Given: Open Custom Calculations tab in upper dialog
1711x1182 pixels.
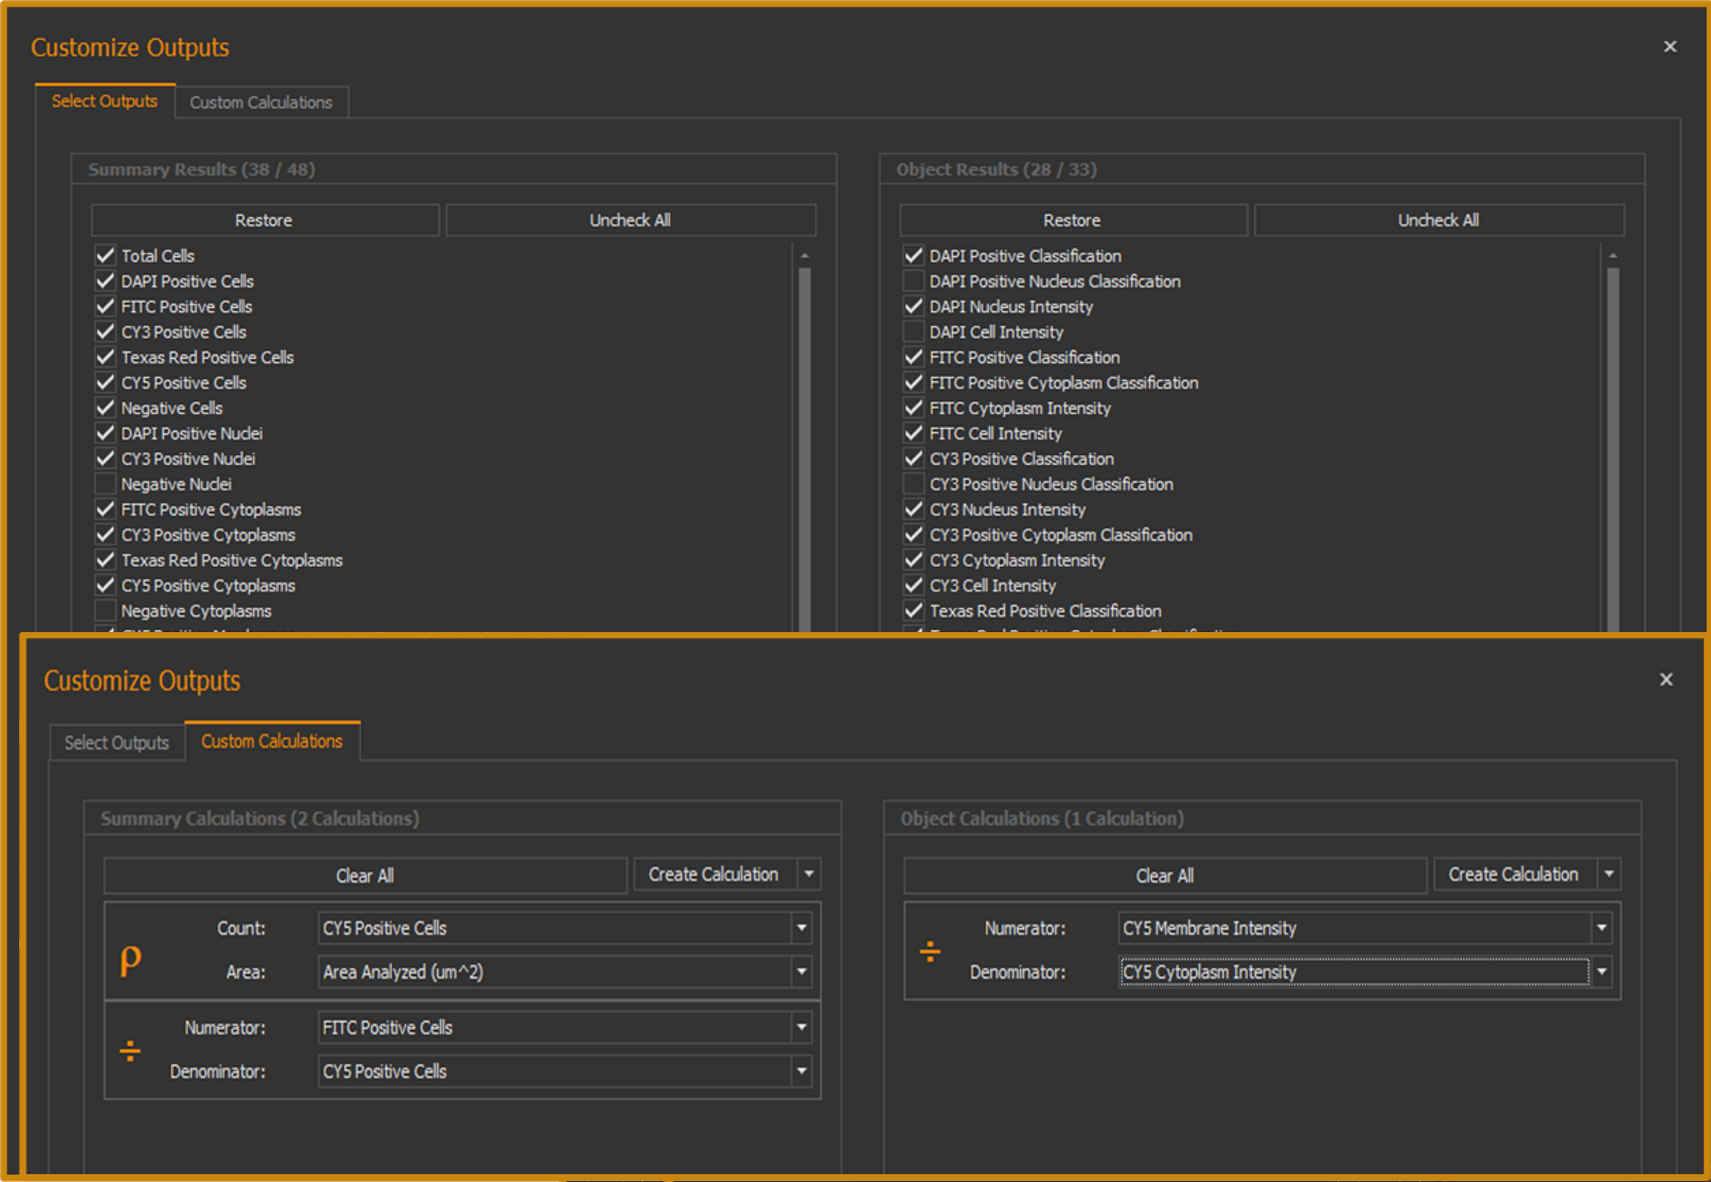Looking at the screenshot, I should [261, 102].
